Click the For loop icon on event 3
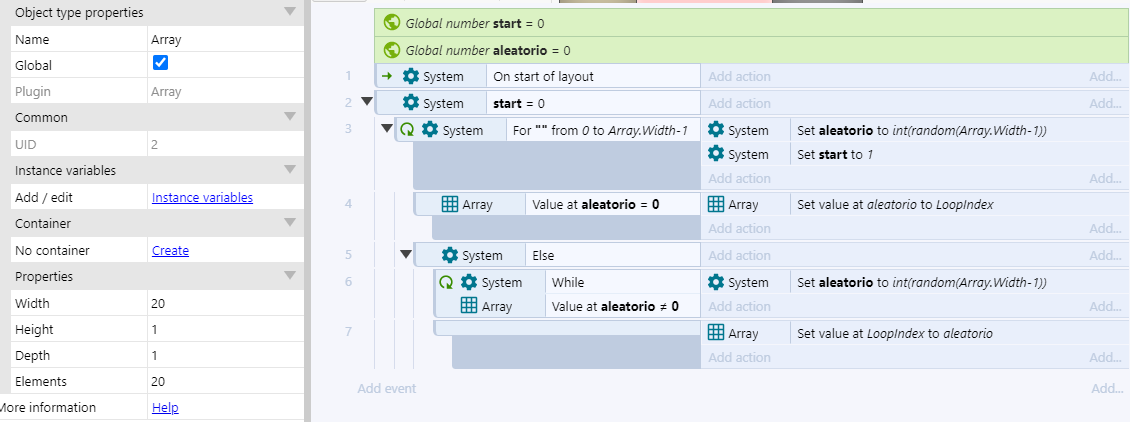 pyautogui.click(x=408, y=130)
